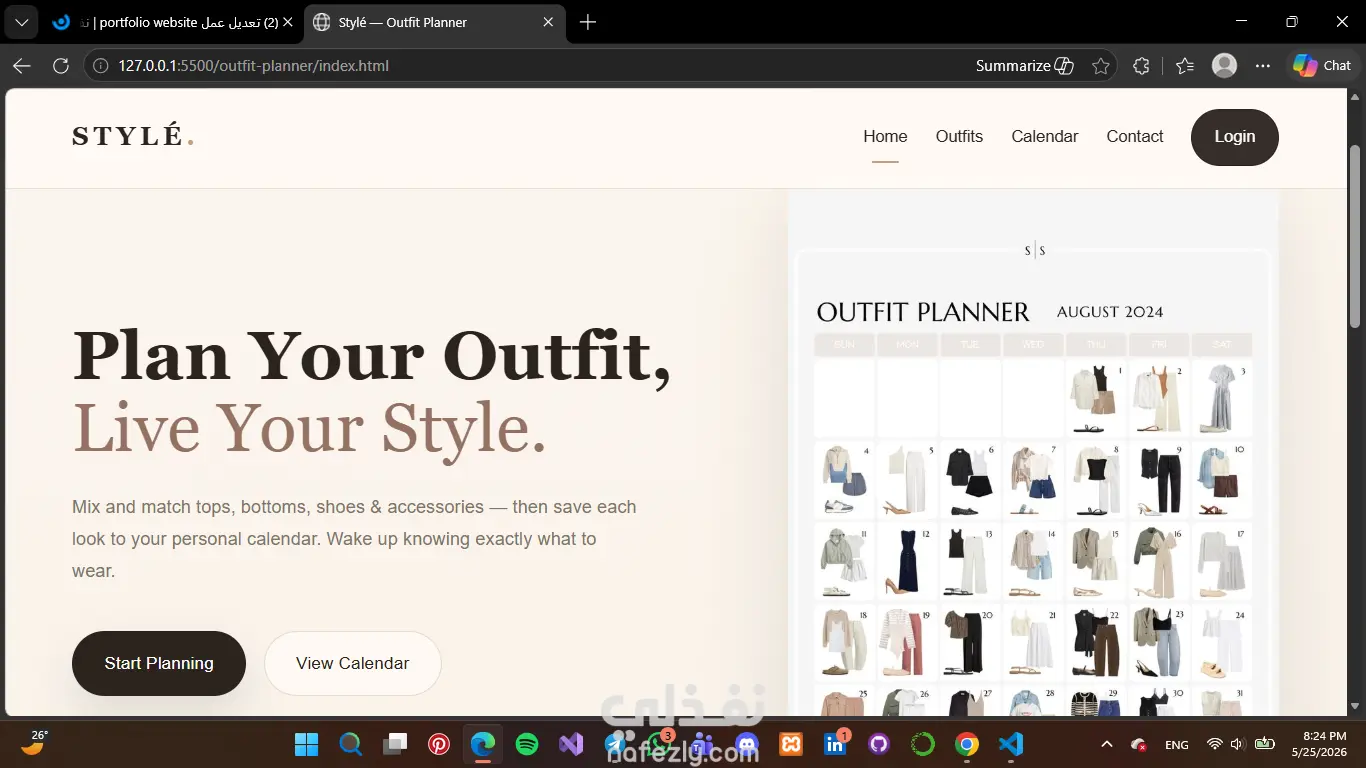Open LinkedIn from the taskbar
The width and height of the screenshot is (1366, 768).
point(835,744)
